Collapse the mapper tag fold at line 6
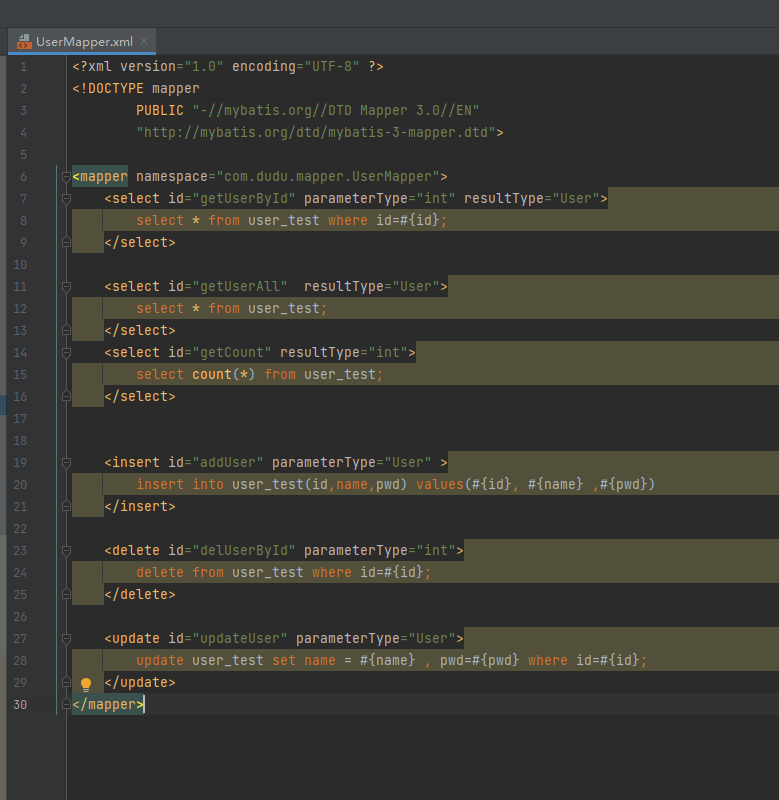 click(x=66, y=177)
